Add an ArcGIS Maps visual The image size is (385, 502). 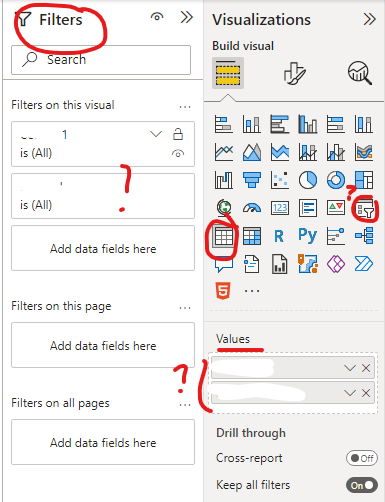pos(308,264)
